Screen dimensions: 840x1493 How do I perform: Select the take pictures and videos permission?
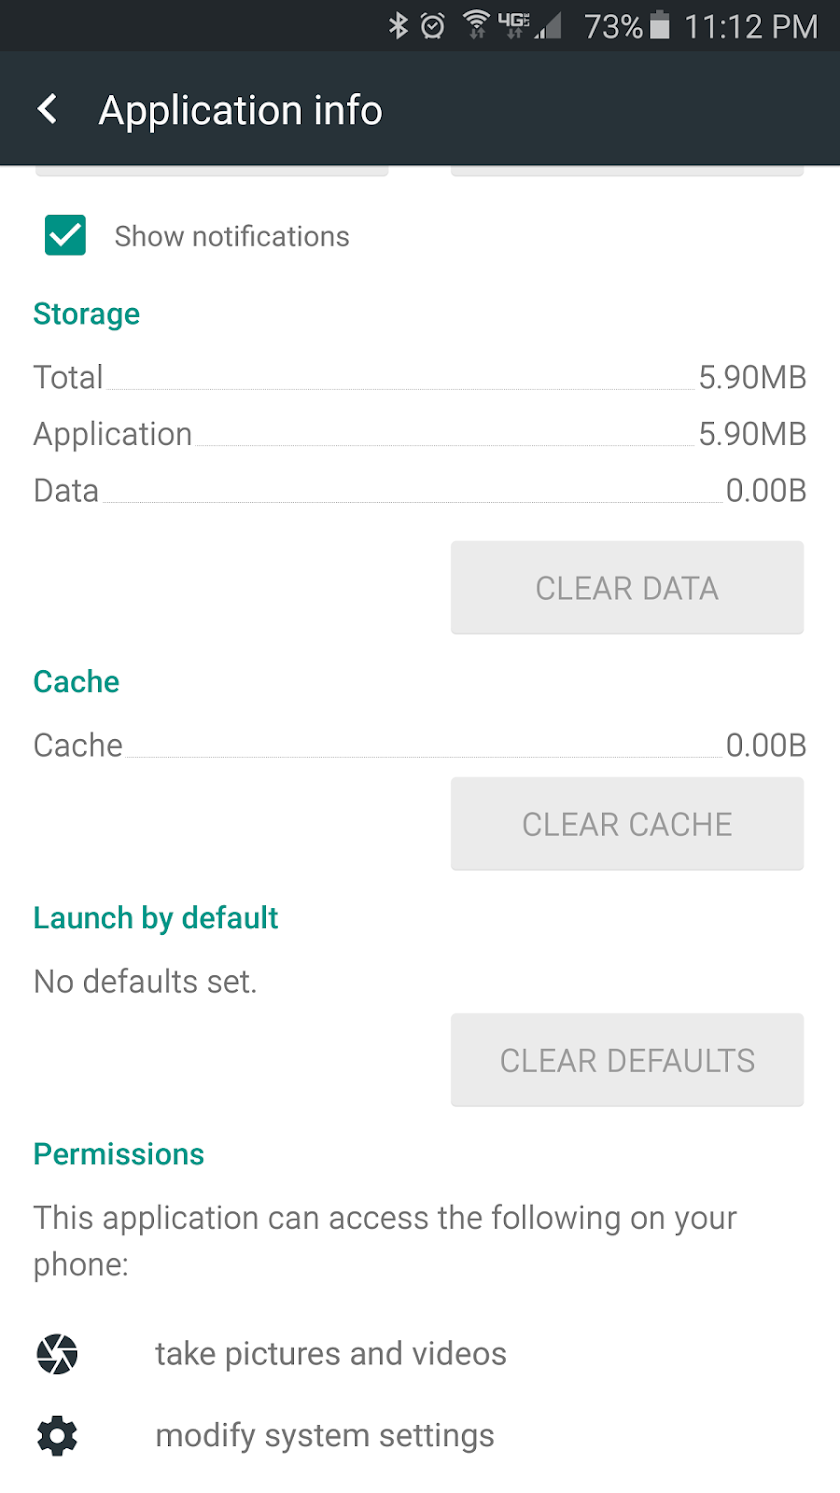(330, 1354)
